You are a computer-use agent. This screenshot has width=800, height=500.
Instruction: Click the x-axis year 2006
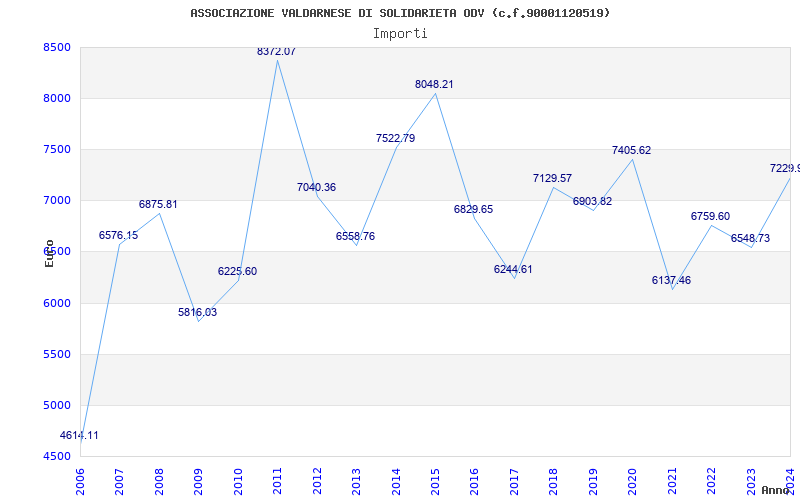80,481
